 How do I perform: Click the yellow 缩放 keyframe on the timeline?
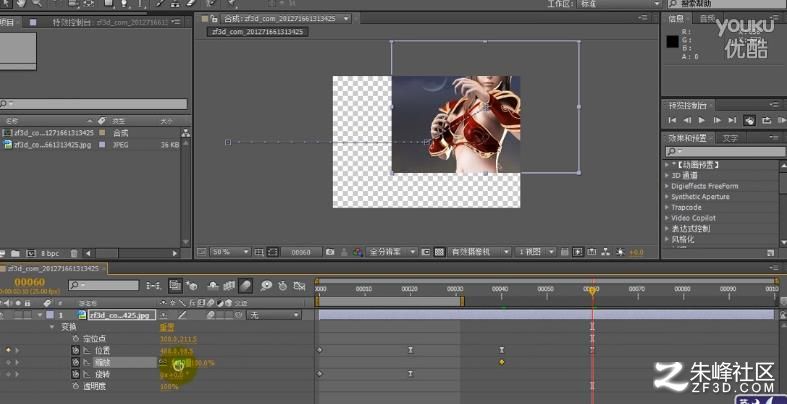501,362
